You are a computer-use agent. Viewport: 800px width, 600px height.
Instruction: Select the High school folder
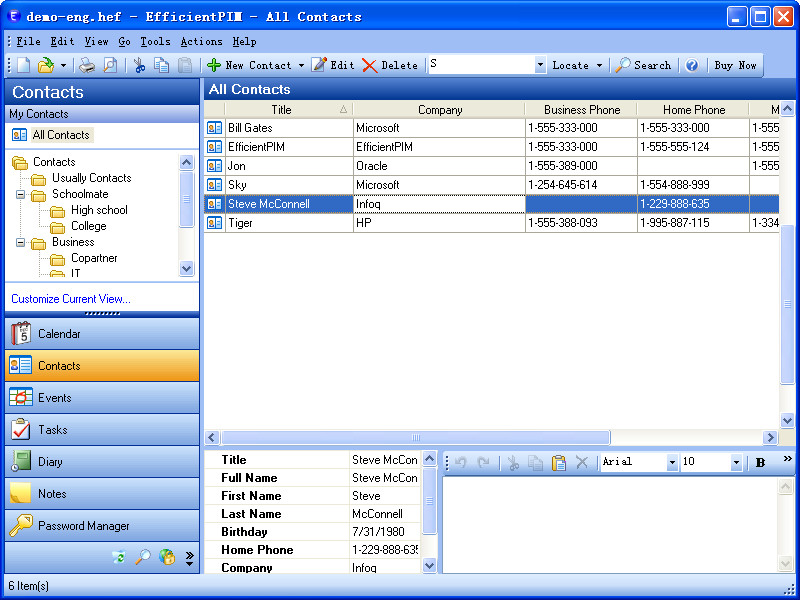(x=99, y=210)
